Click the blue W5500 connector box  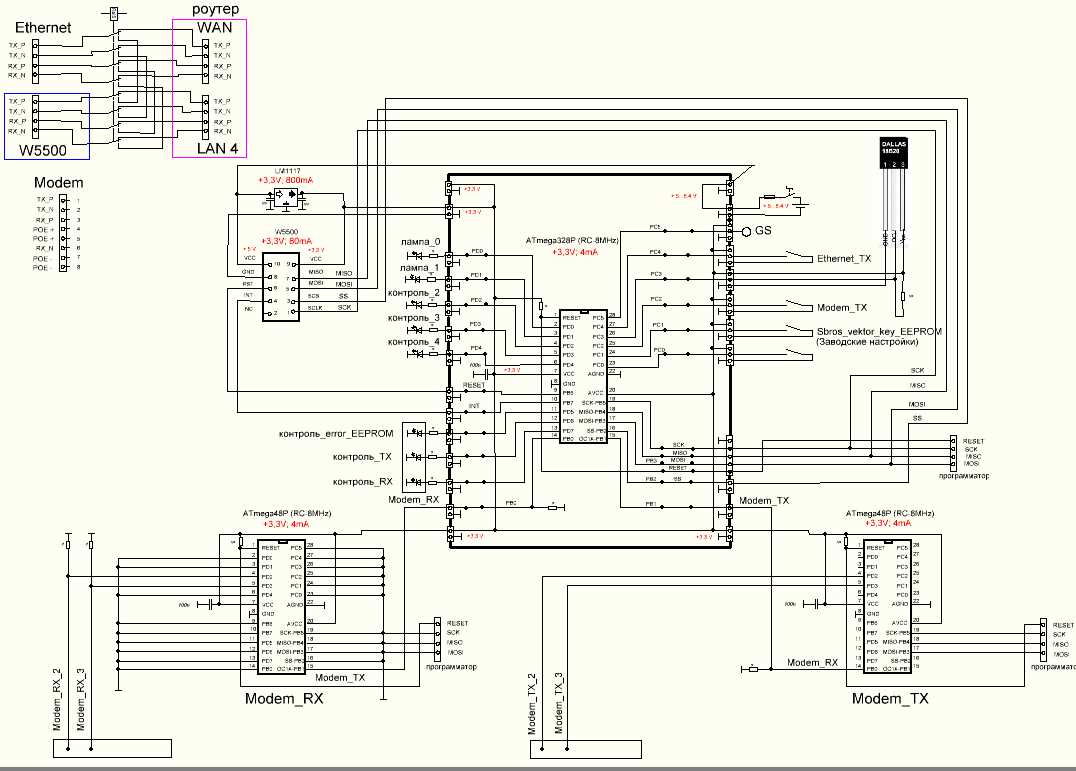(46, 127)
